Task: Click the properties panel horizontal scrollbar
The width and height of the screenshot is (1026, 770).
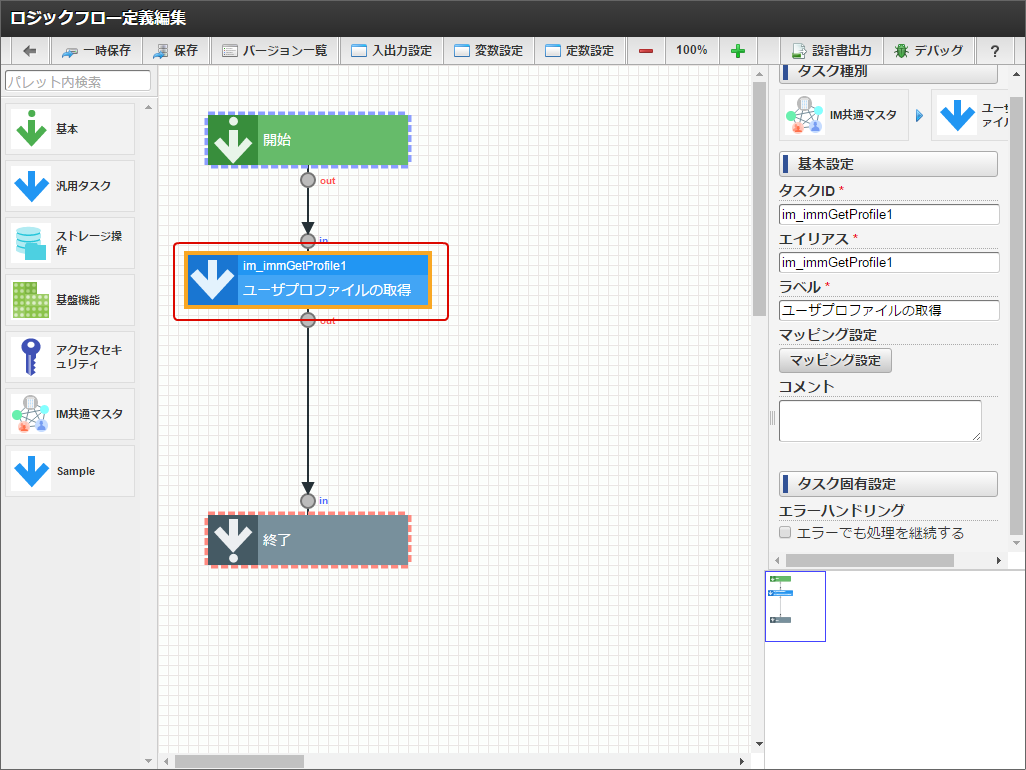Action: click(870, 561)
